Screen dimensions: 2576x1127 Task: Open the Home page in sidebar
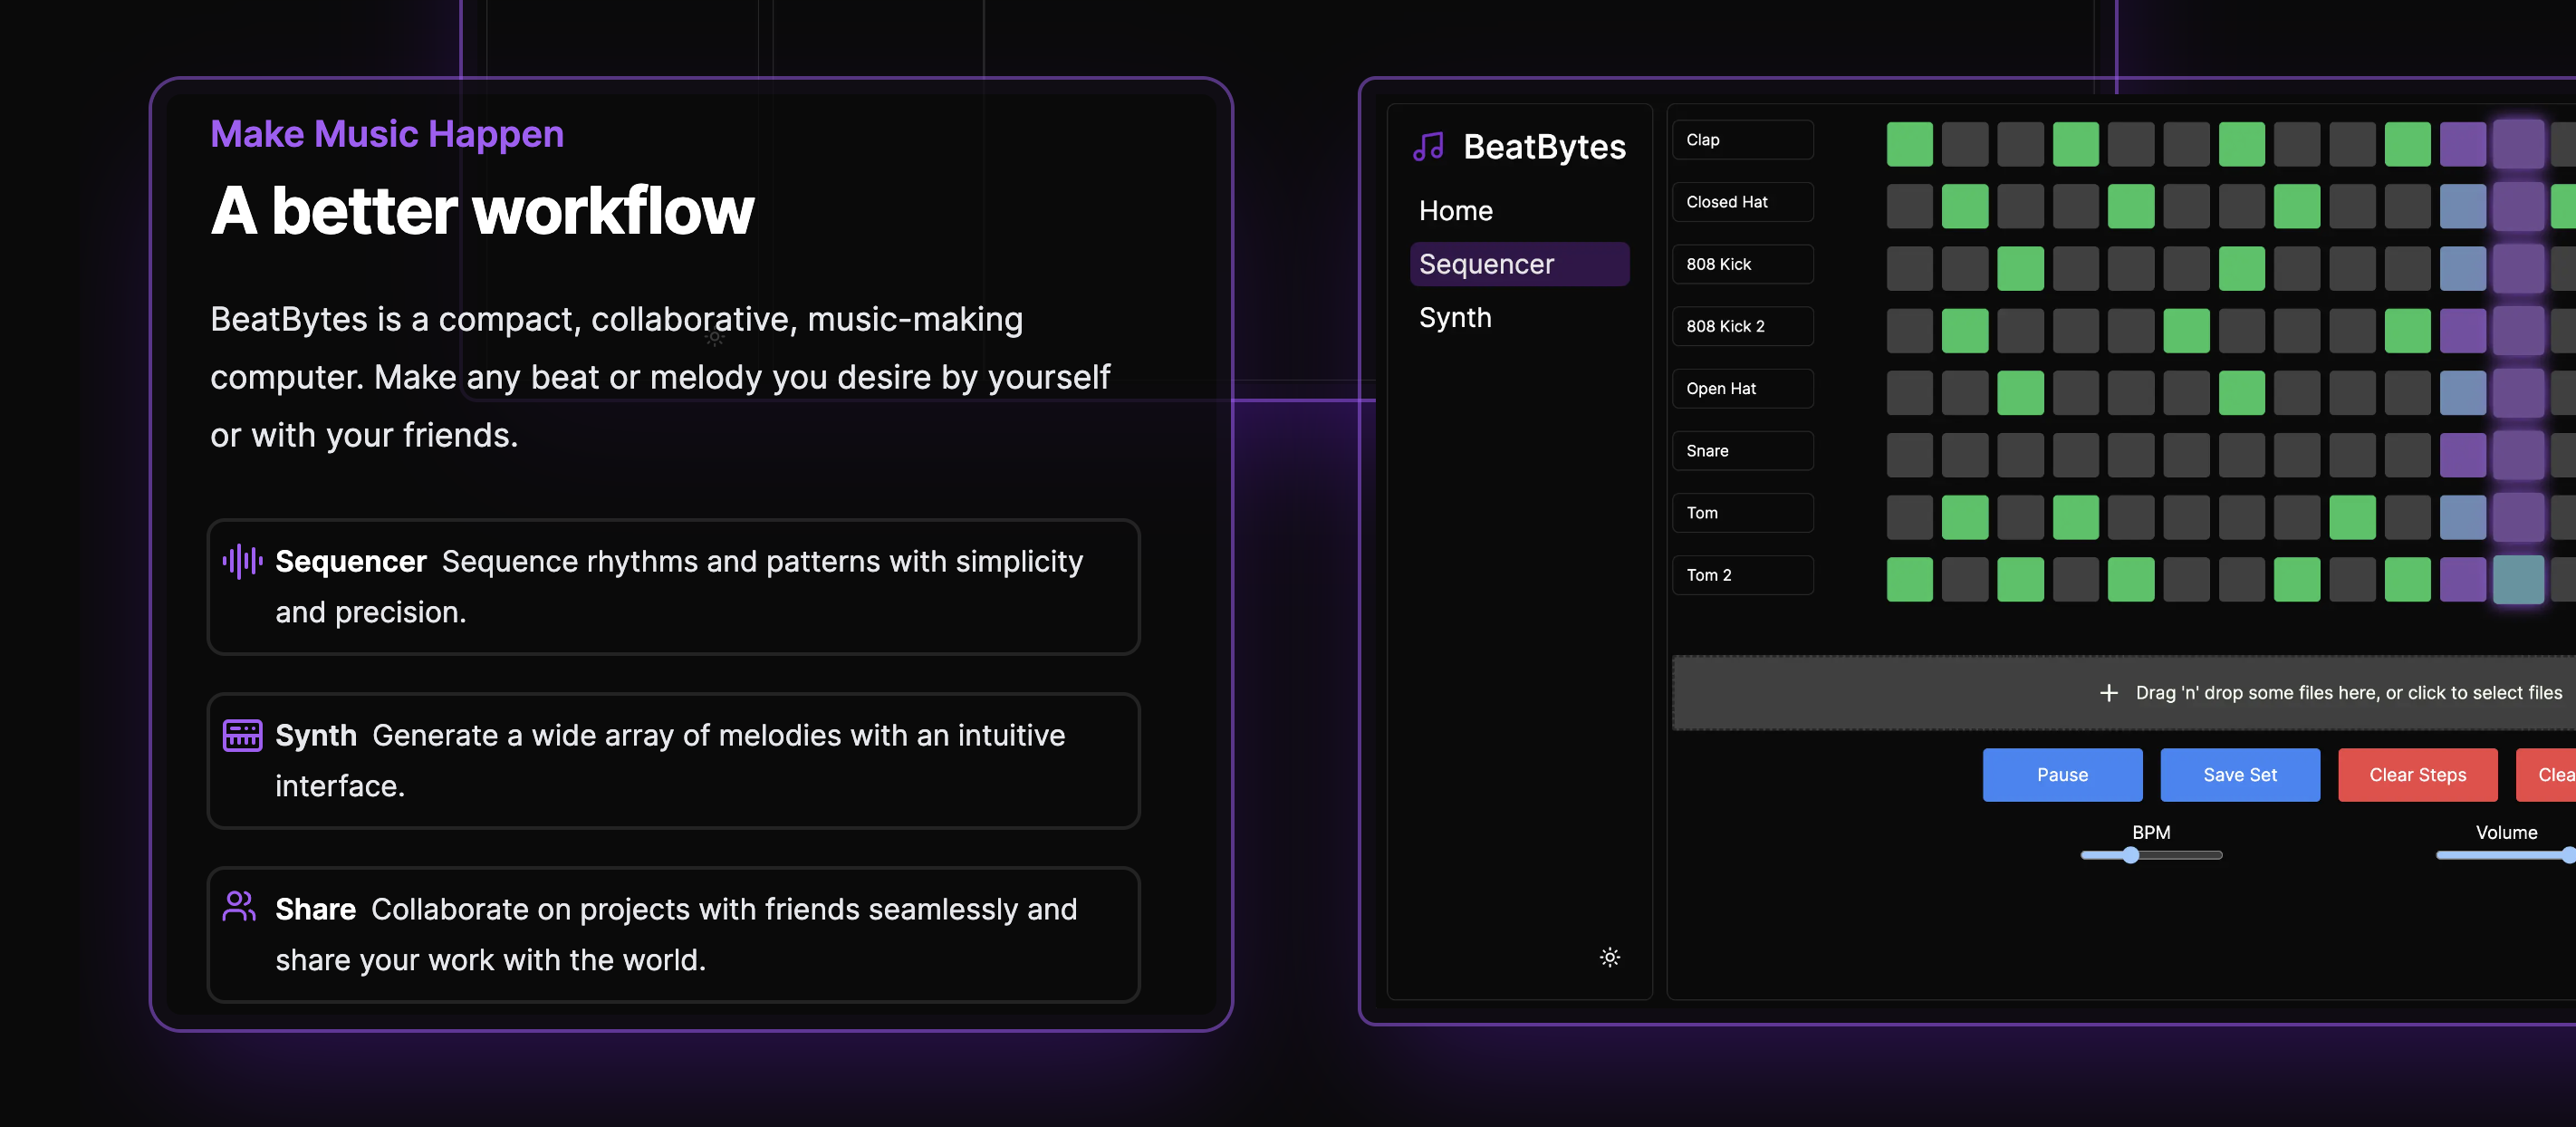[x=1455, y=211]
